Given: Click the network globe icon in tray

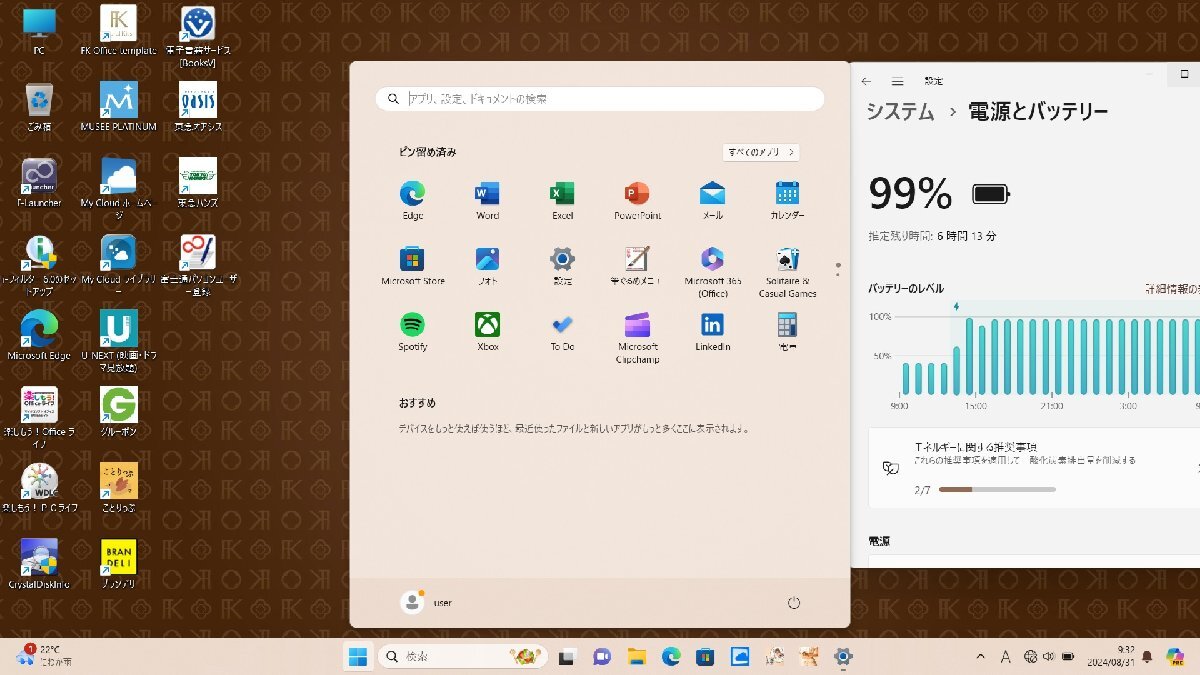Looking at the screenshot, I should (x=1028, y=656).
